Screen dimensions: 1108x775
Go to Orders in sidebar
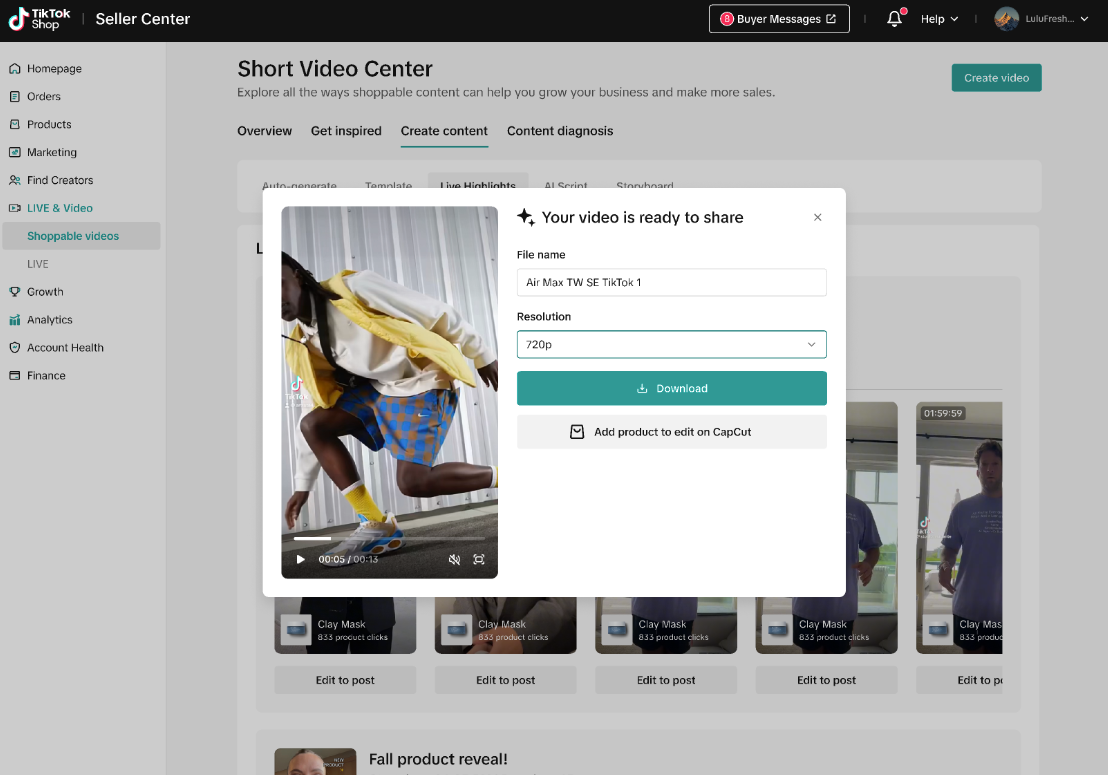tap(44, 97)
